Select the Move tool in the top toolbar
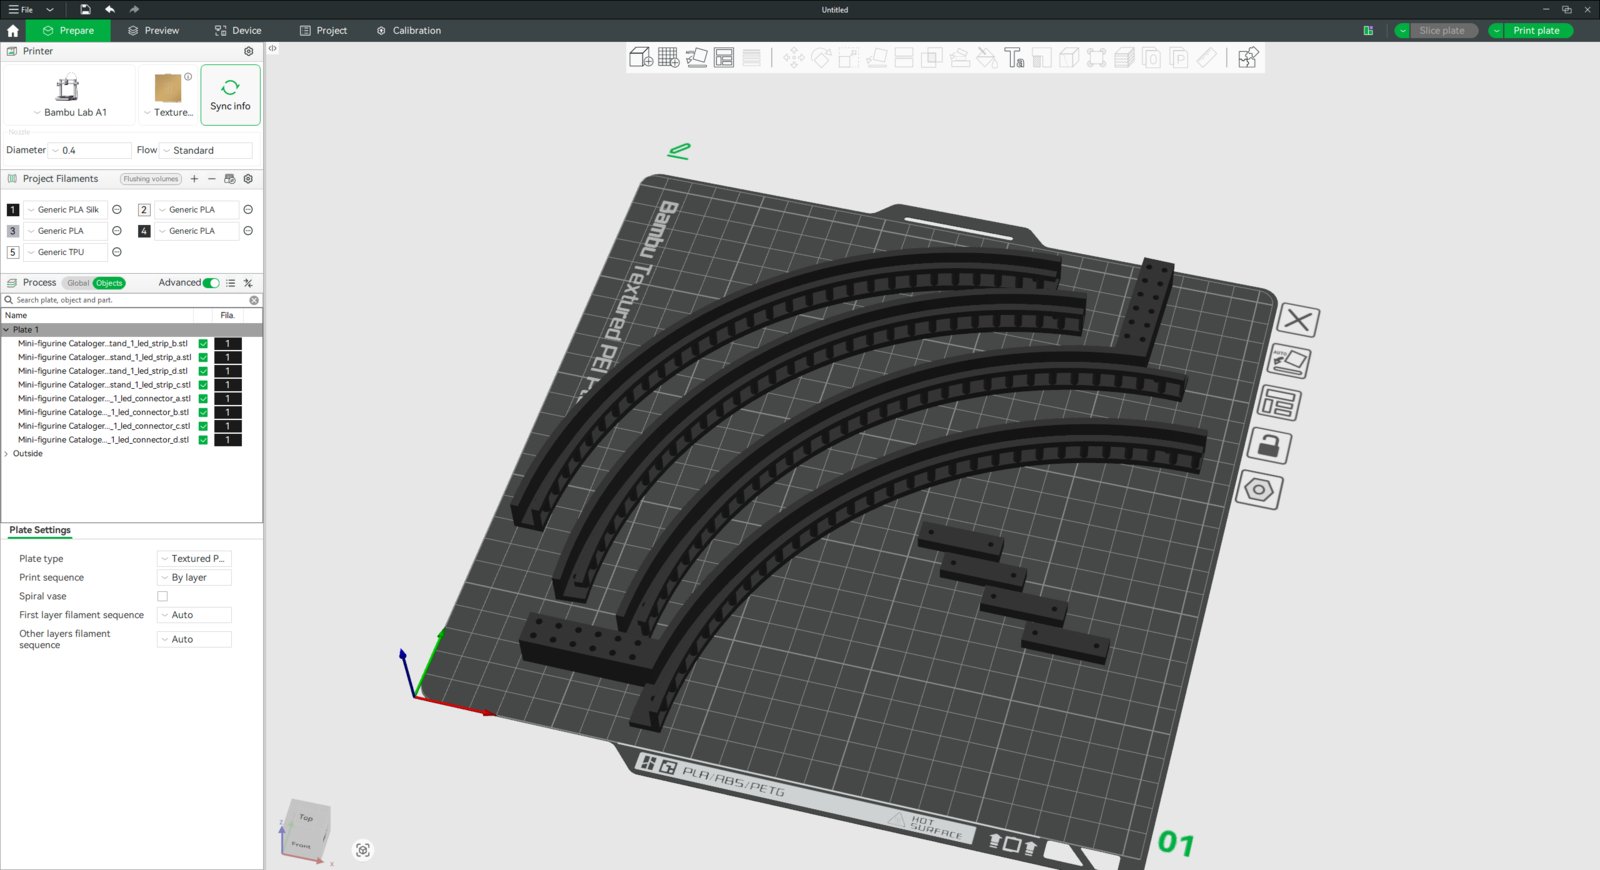The image size is (1600, 870). pyautogui.click(x=794, y=58)
